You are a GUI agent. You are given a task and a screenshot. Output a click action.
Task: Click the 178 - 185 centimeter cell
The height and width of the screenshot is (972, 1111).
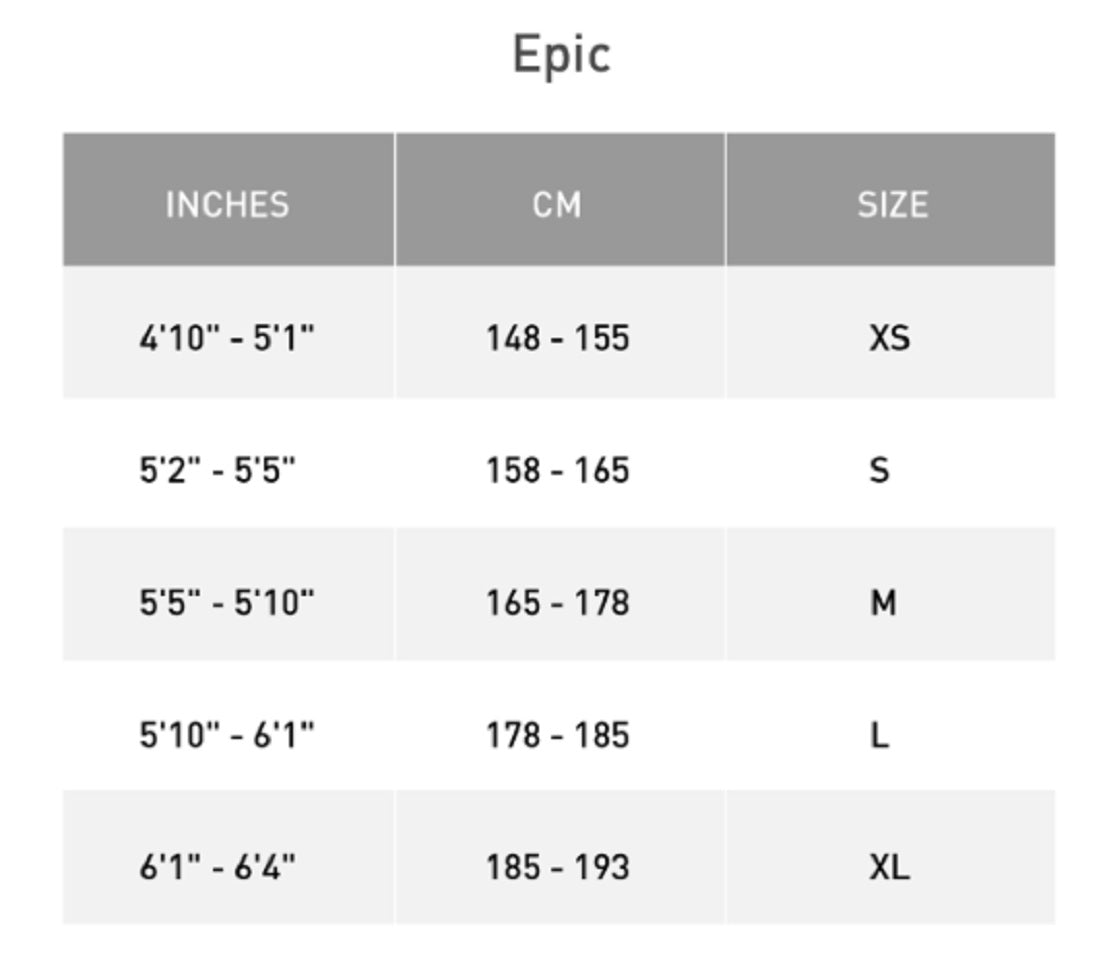point(557,736)
